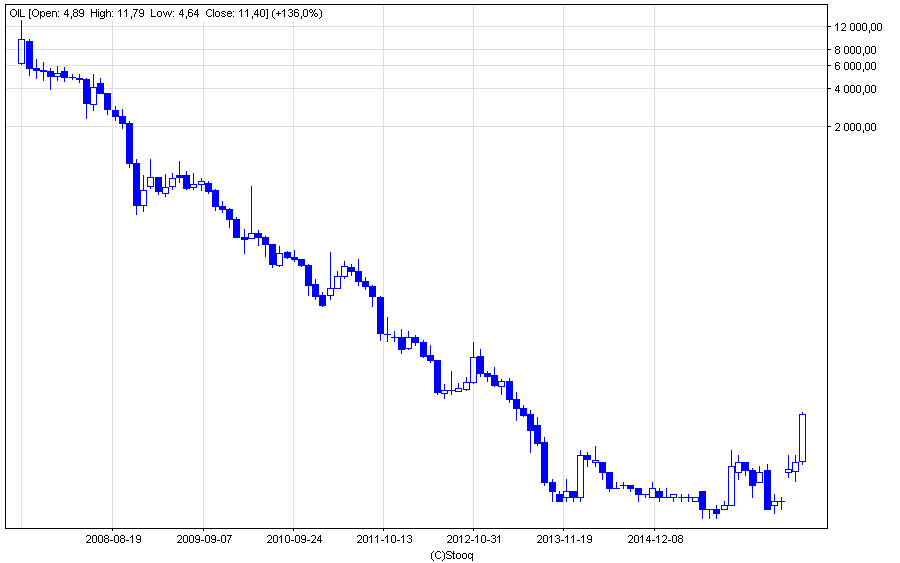900x563 pixels.
Task: Click the OIL header with open/close values
Action: pyautogui.click(x=166, y=13)
